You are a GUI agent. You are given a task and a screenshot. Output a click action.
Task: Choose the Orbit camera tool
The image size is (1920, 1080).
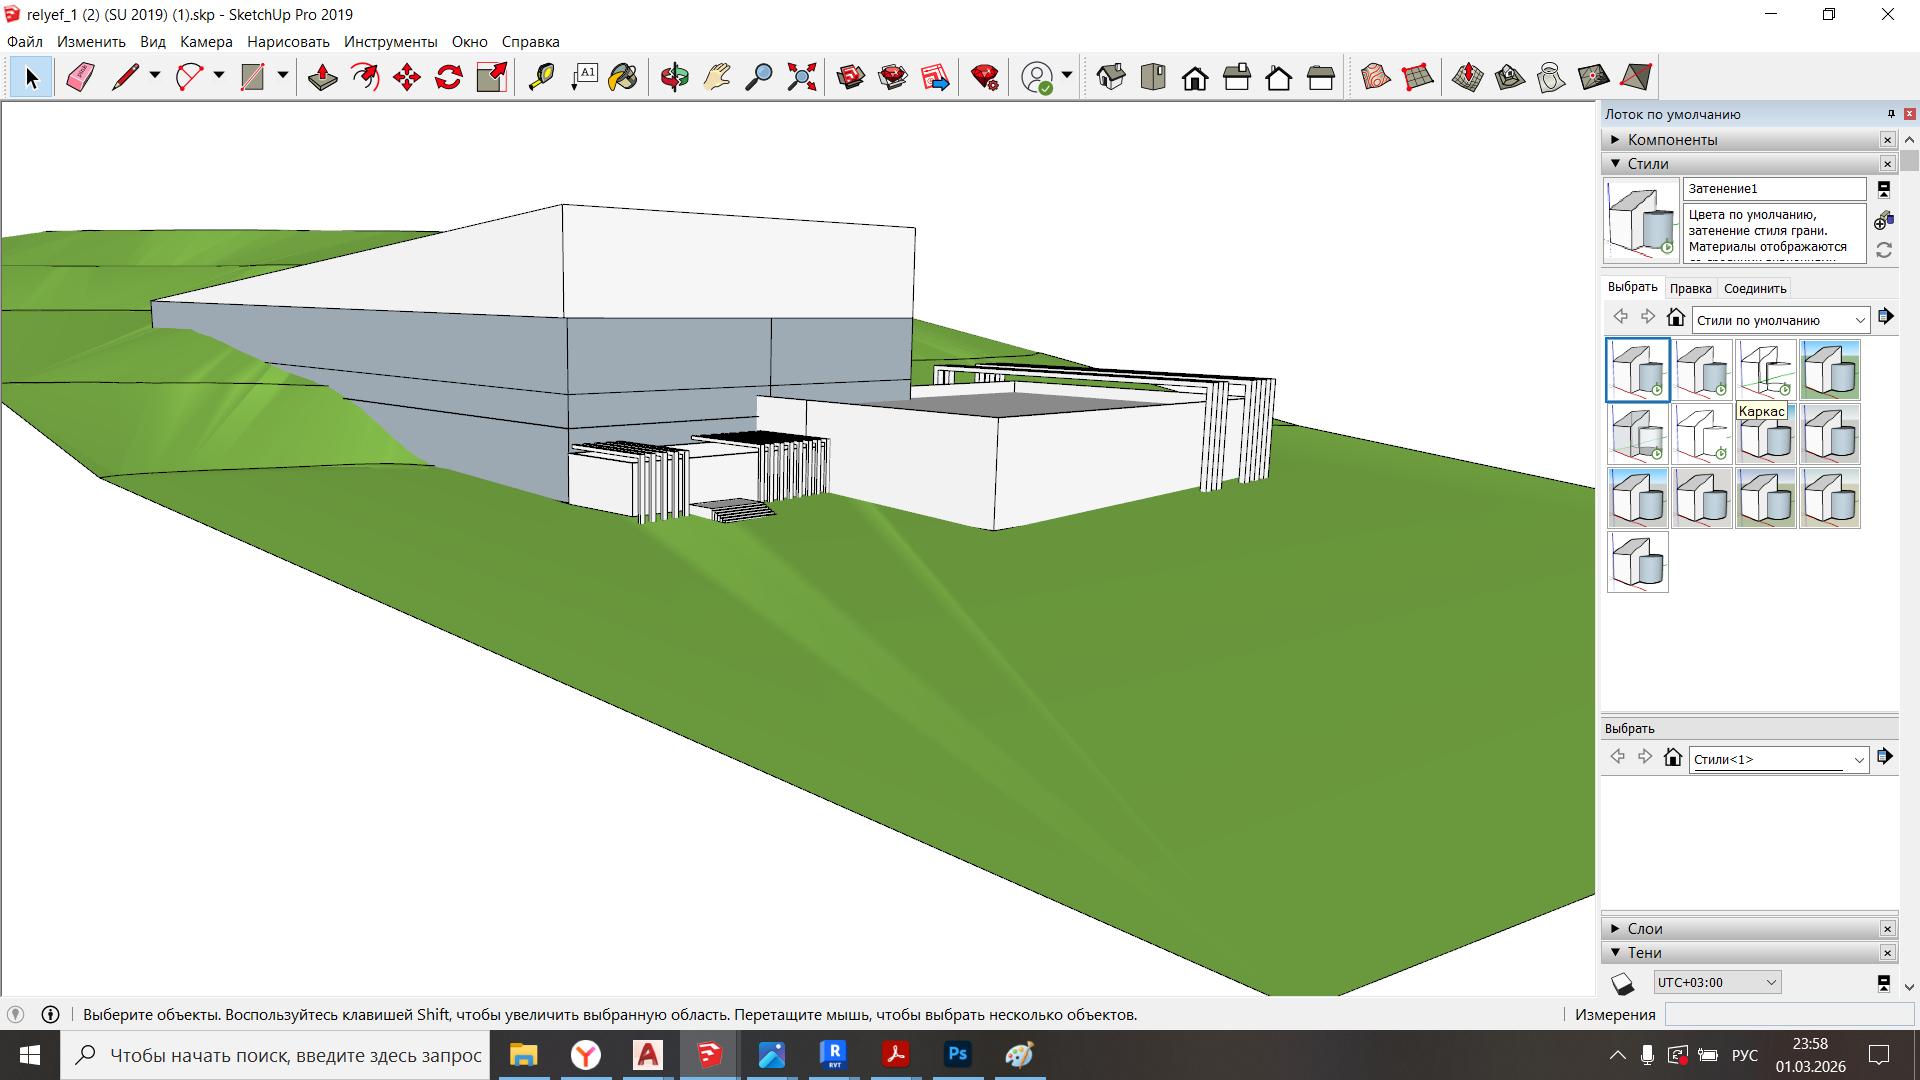click(x=675, y=77)
